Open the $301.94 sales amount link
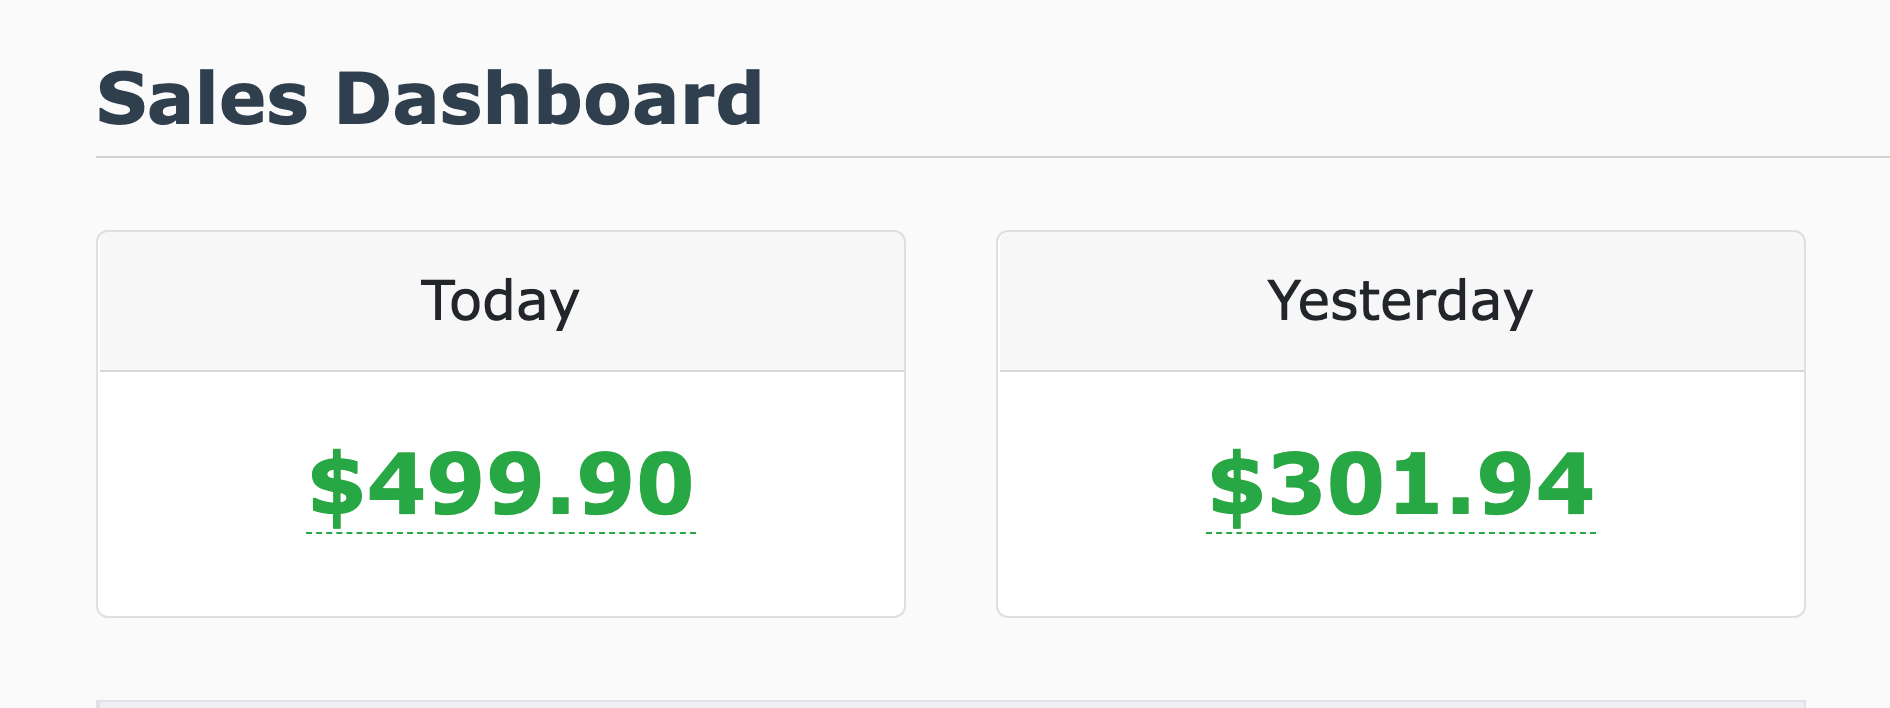1890x708 pixels. [1401, 485]
